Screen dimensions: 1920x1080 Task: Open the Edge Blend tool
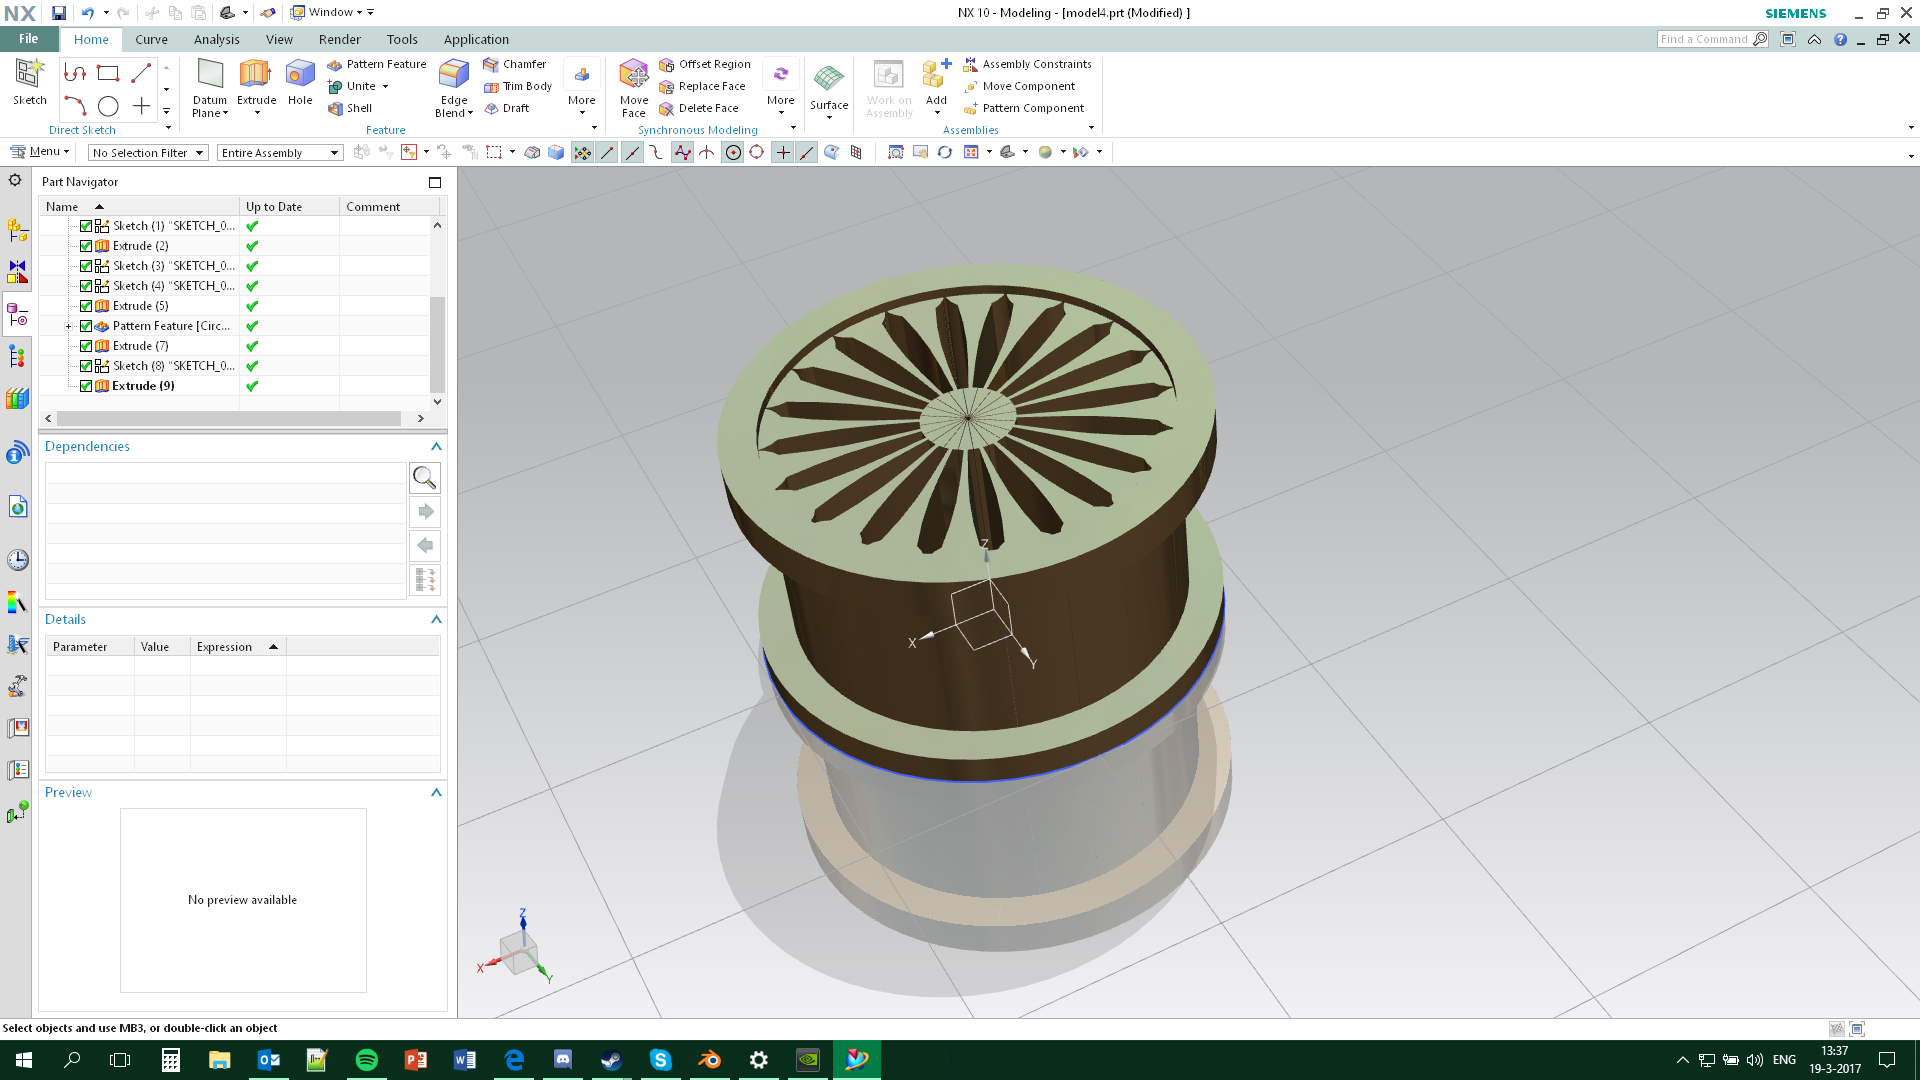pos(454,75)
